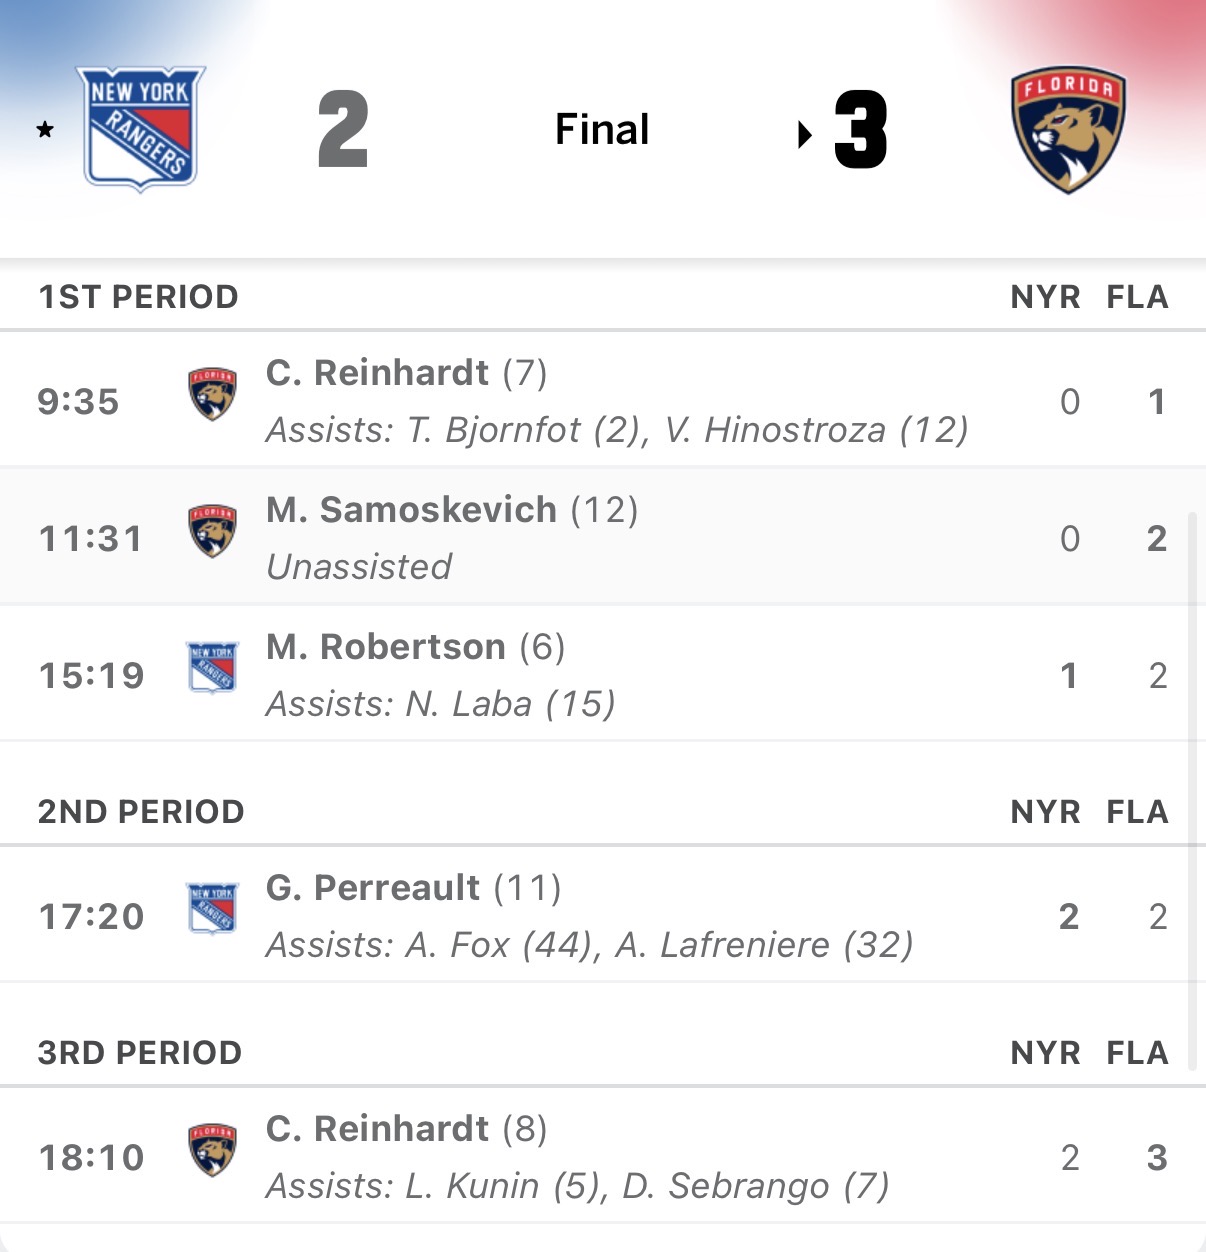The width and height of the screenshot is (1206, 1252).
Task: Open M. Samoskevich (12) player link
Action: 411,510
